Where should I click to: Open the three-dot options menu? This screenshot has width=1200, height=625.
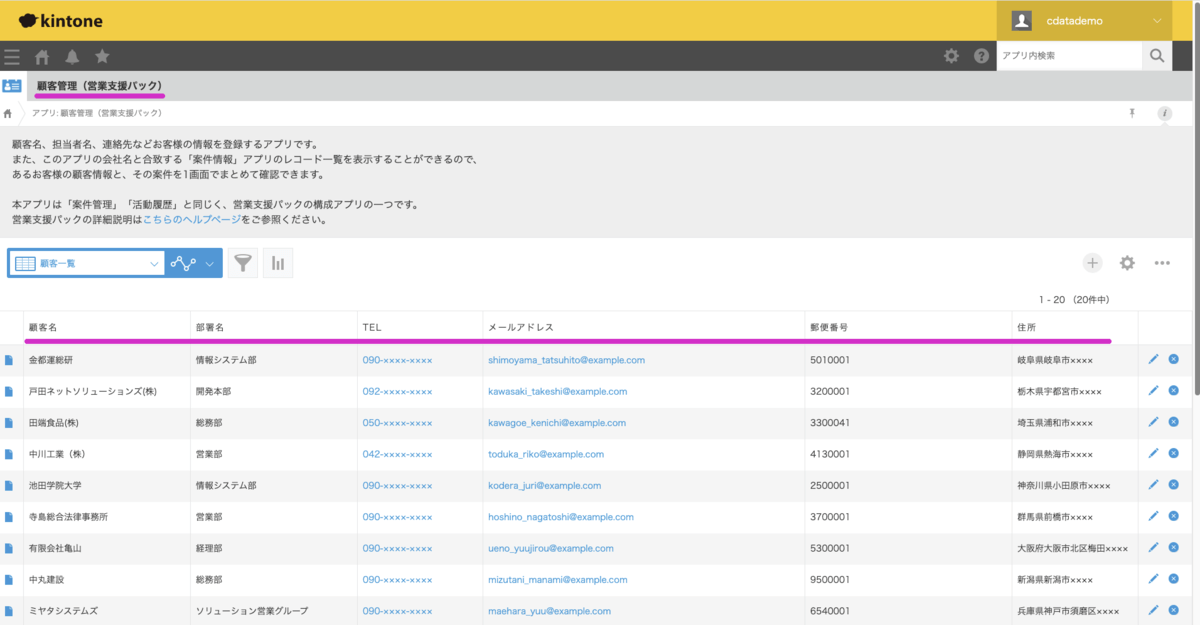pyautogui.click(x=1162, y=263)
